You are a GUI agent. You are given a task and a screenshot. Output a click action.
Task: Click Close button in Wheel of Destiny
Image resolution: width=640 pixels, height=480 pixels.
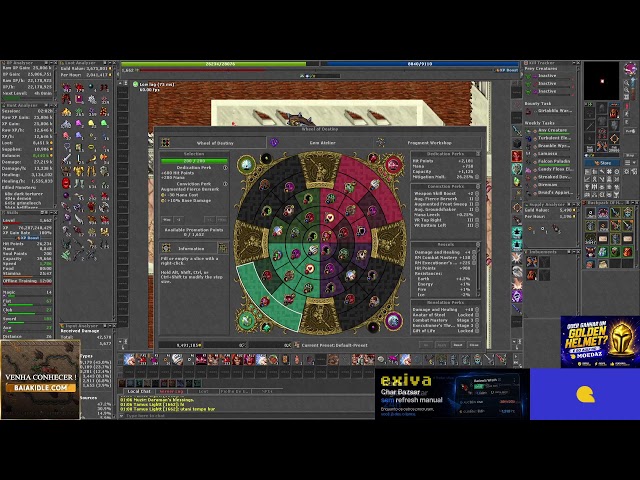(474, 345)
